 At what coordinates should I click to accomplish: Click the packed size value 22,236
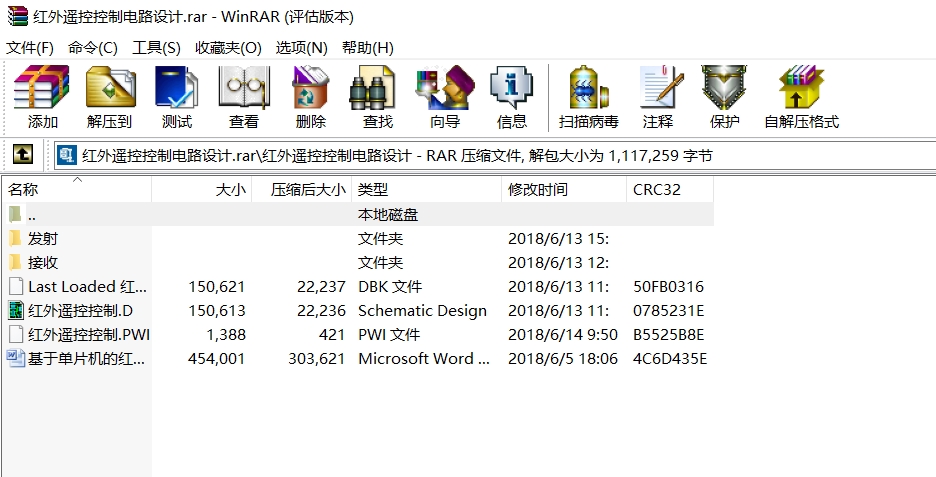pyautogui.click(x=322, y=310)
